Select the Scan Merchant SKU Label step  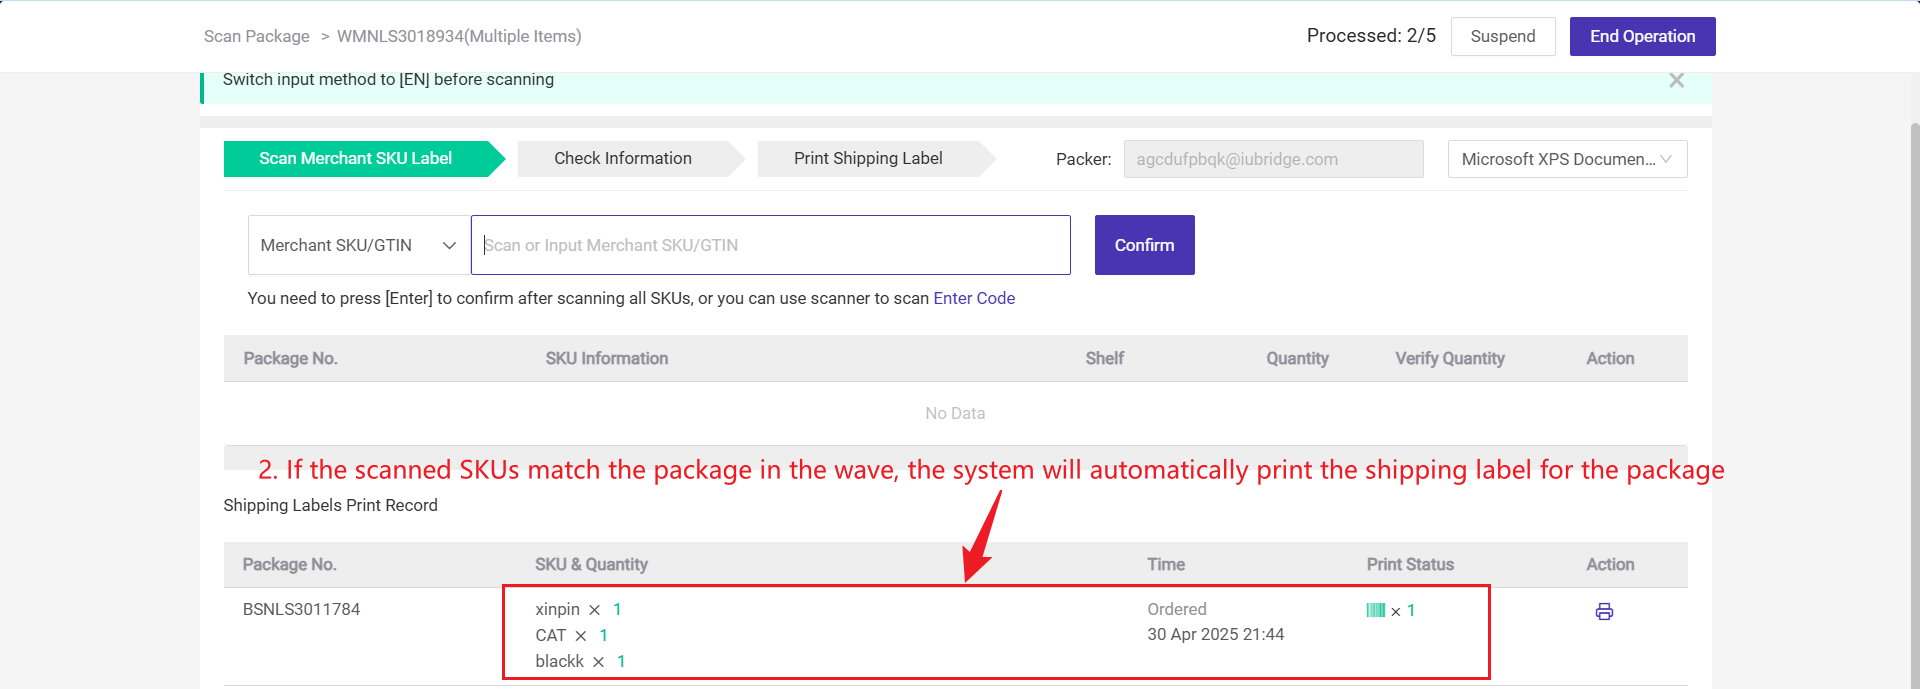tap(355, 159)
